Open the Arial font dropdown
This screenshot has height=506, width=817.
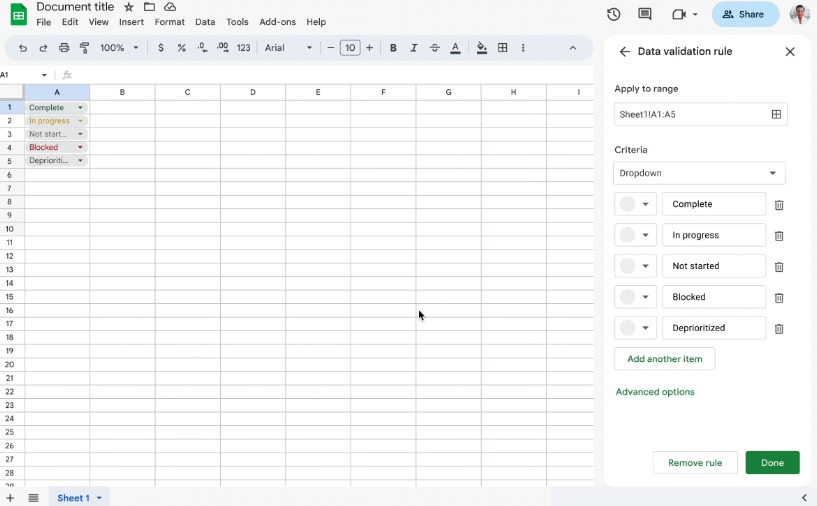click(288, 48)
